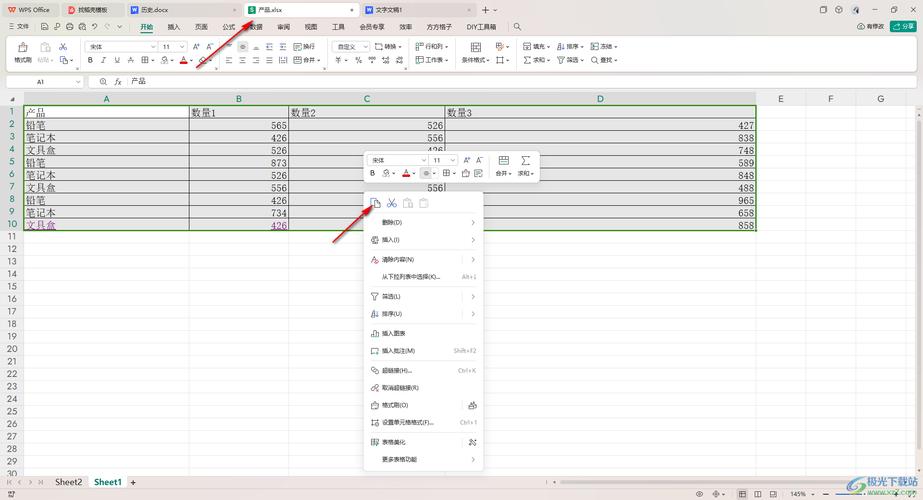Click the mini toolbar font color red A
Viewport: 923px width, 500px height.
click(x=406, y=173)
